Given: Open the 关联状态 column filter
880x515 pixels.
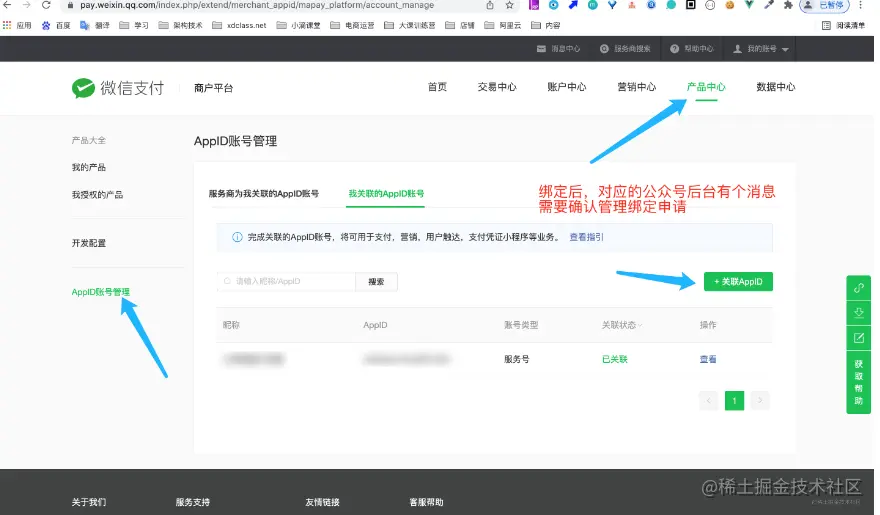Looking at the screenshot, I should (x=622, y=325).
